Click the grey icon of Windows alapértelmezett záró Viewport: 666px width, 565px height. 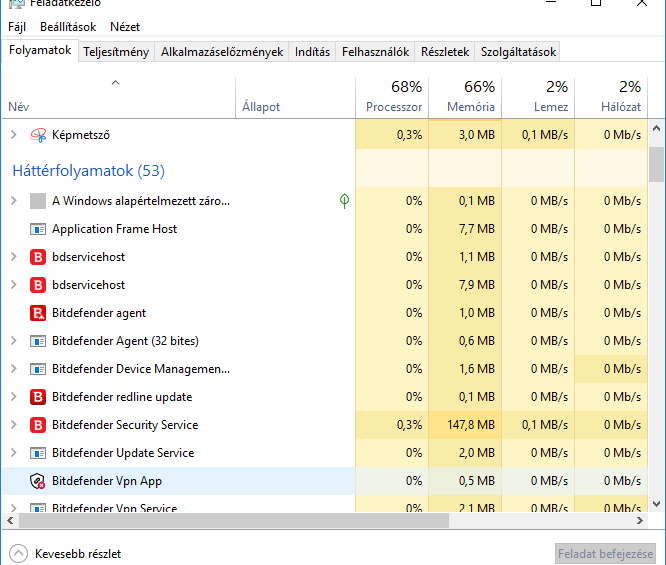pyautogui.click(x=38, y=201)
